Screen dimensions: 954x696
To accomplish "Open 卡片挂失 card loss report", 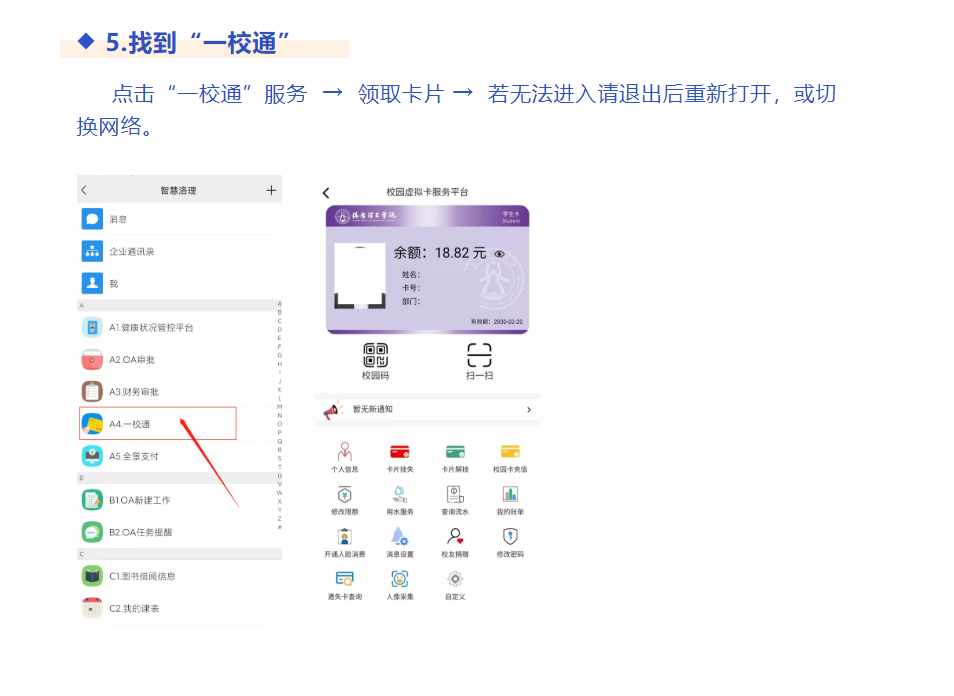I will (400, 452).
